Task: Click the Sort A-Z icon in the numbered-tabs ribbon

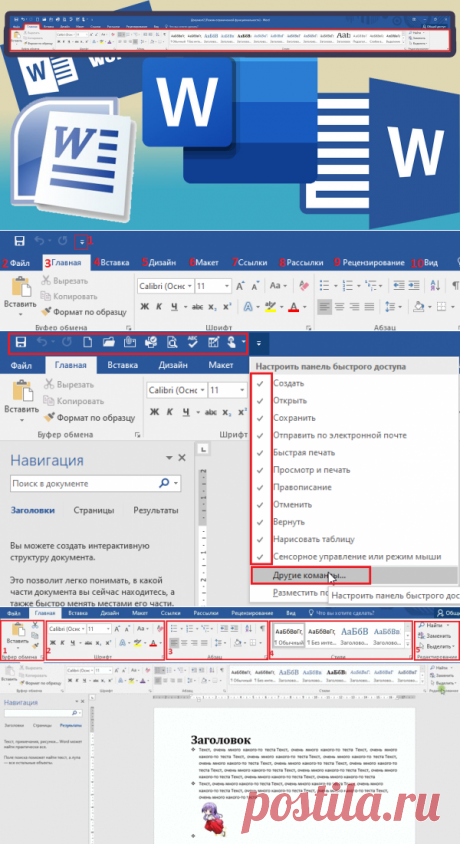Action: tap(437, 285)
